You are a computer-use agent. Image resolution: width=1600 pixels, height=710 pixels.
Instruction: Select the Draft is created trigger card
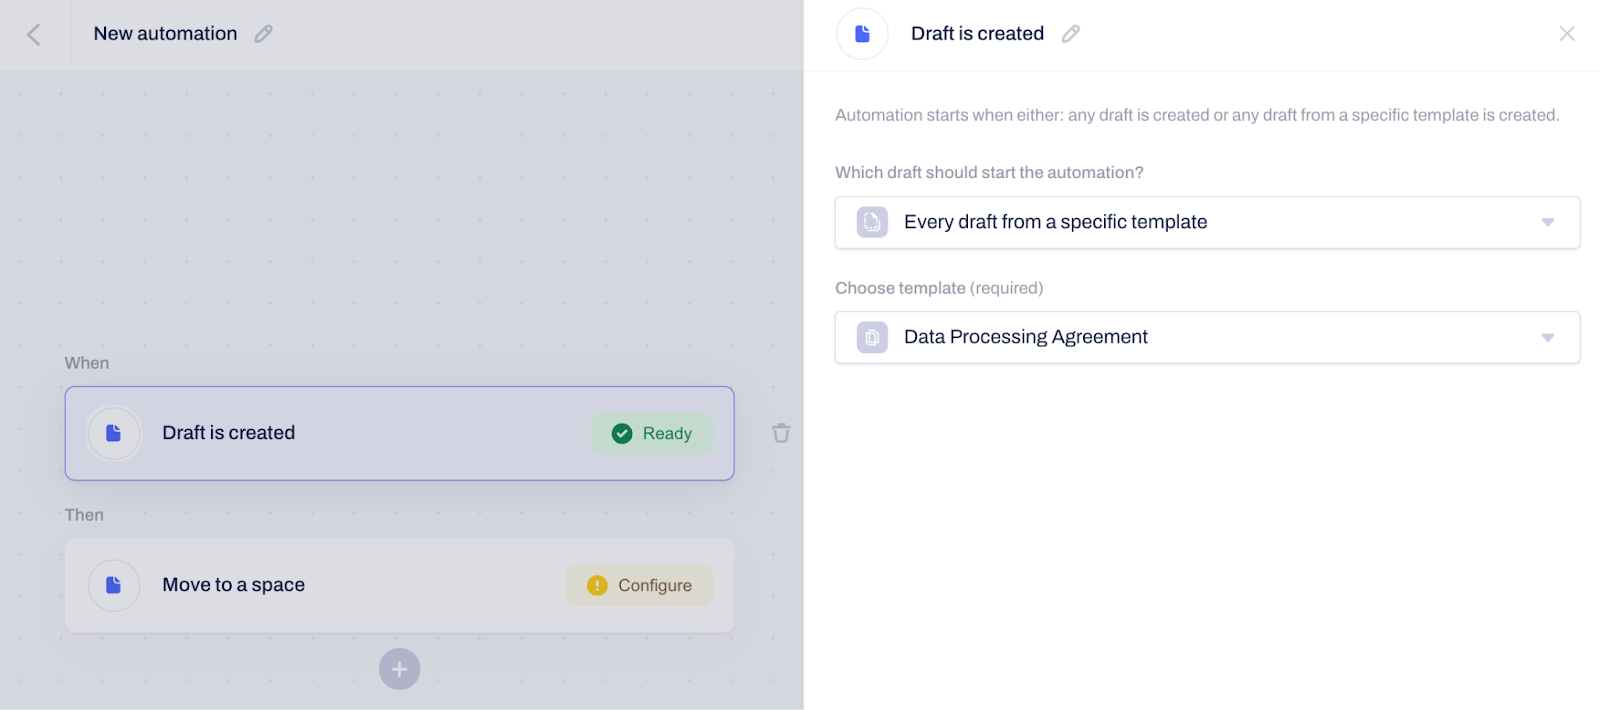[x=399, y=433]
